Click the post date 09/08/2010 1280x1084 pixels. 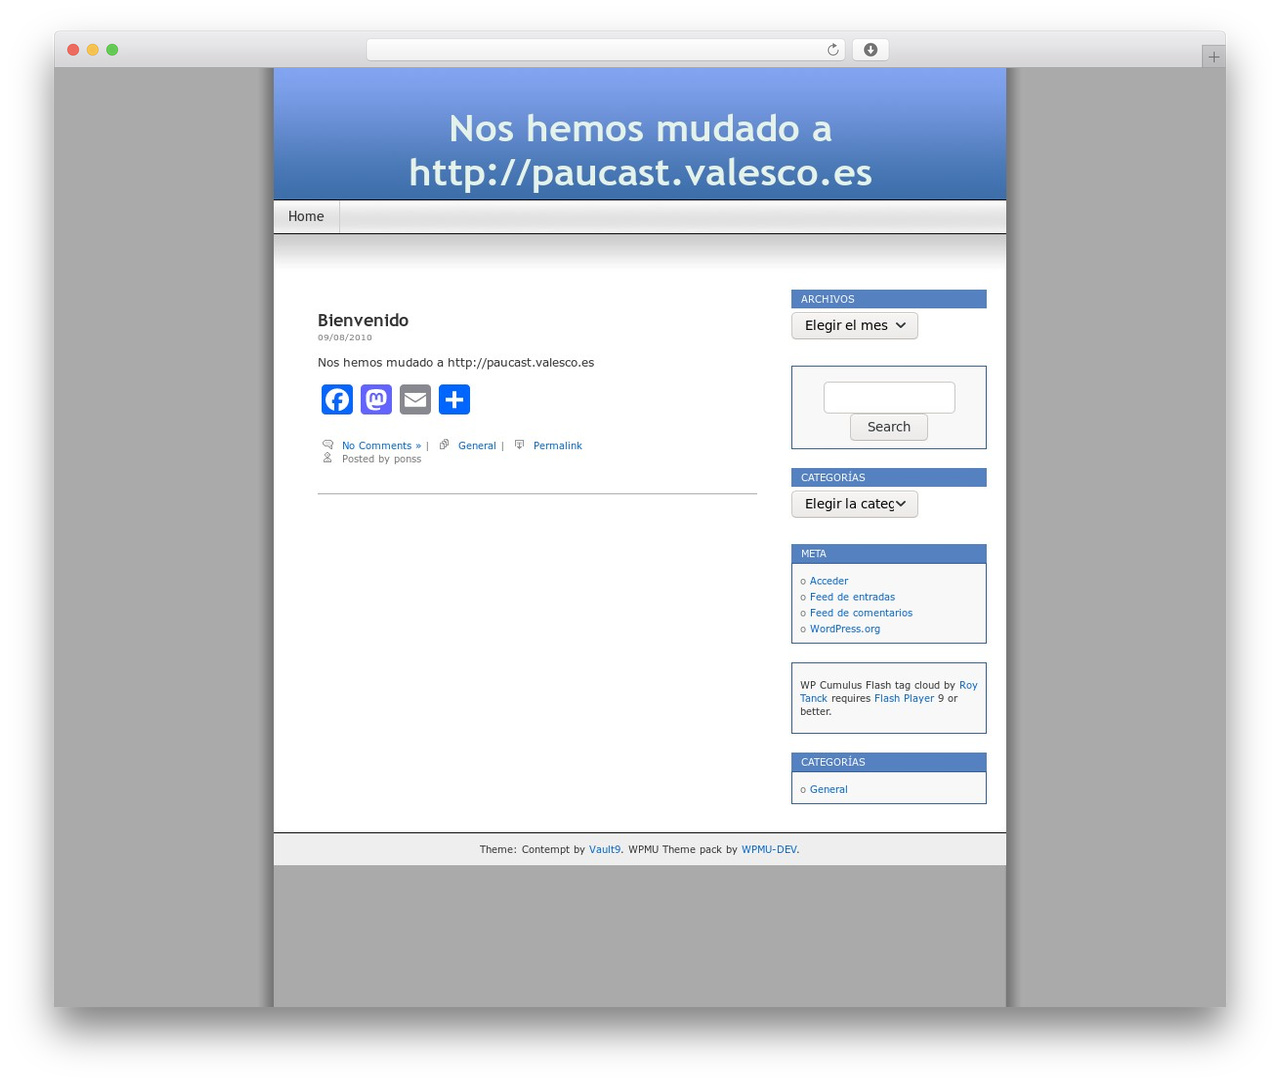tap(345, 338)
